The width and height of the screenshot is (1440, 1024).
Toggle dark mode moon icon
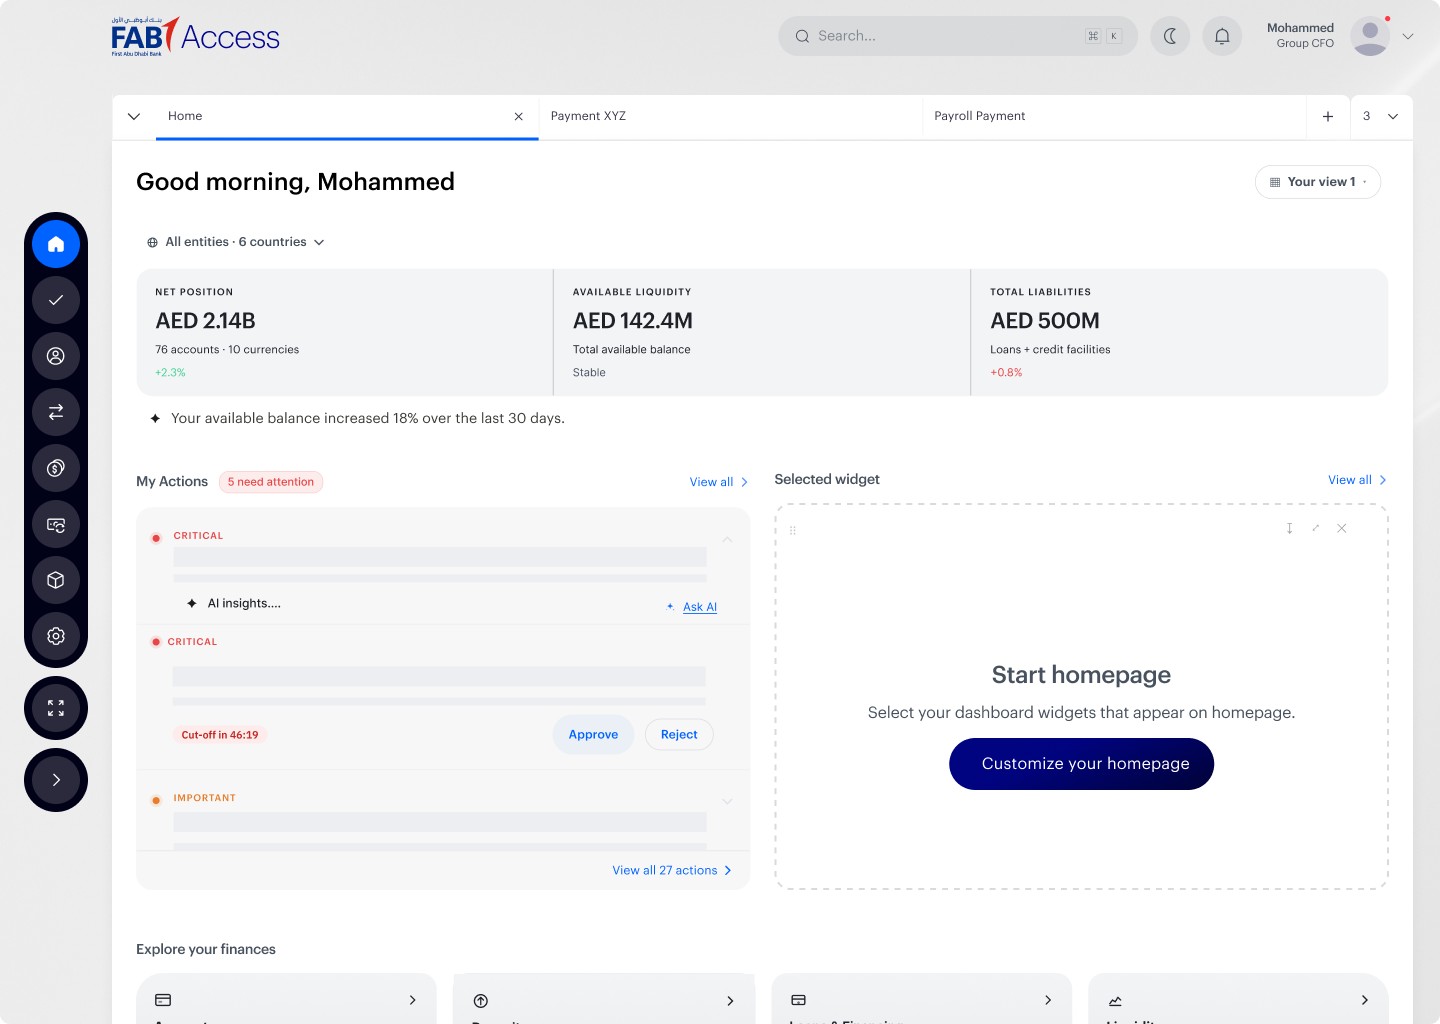click(1170, 36)
